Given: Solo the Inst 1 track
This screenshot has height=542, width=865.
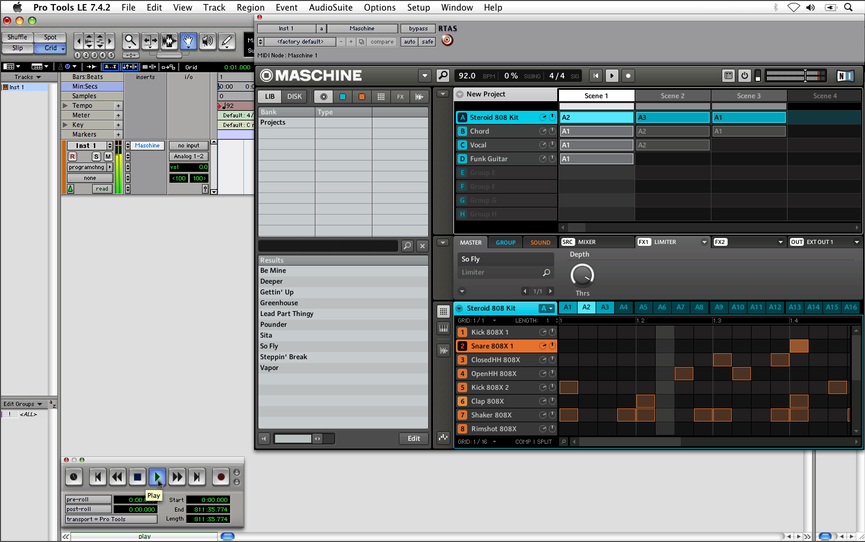Looking at the screenshot, I should coord(96,156).
